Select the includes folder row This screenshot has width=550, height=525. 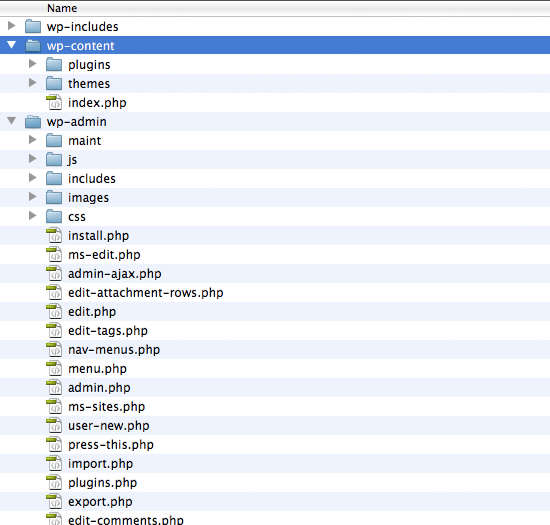coord(275,179)
